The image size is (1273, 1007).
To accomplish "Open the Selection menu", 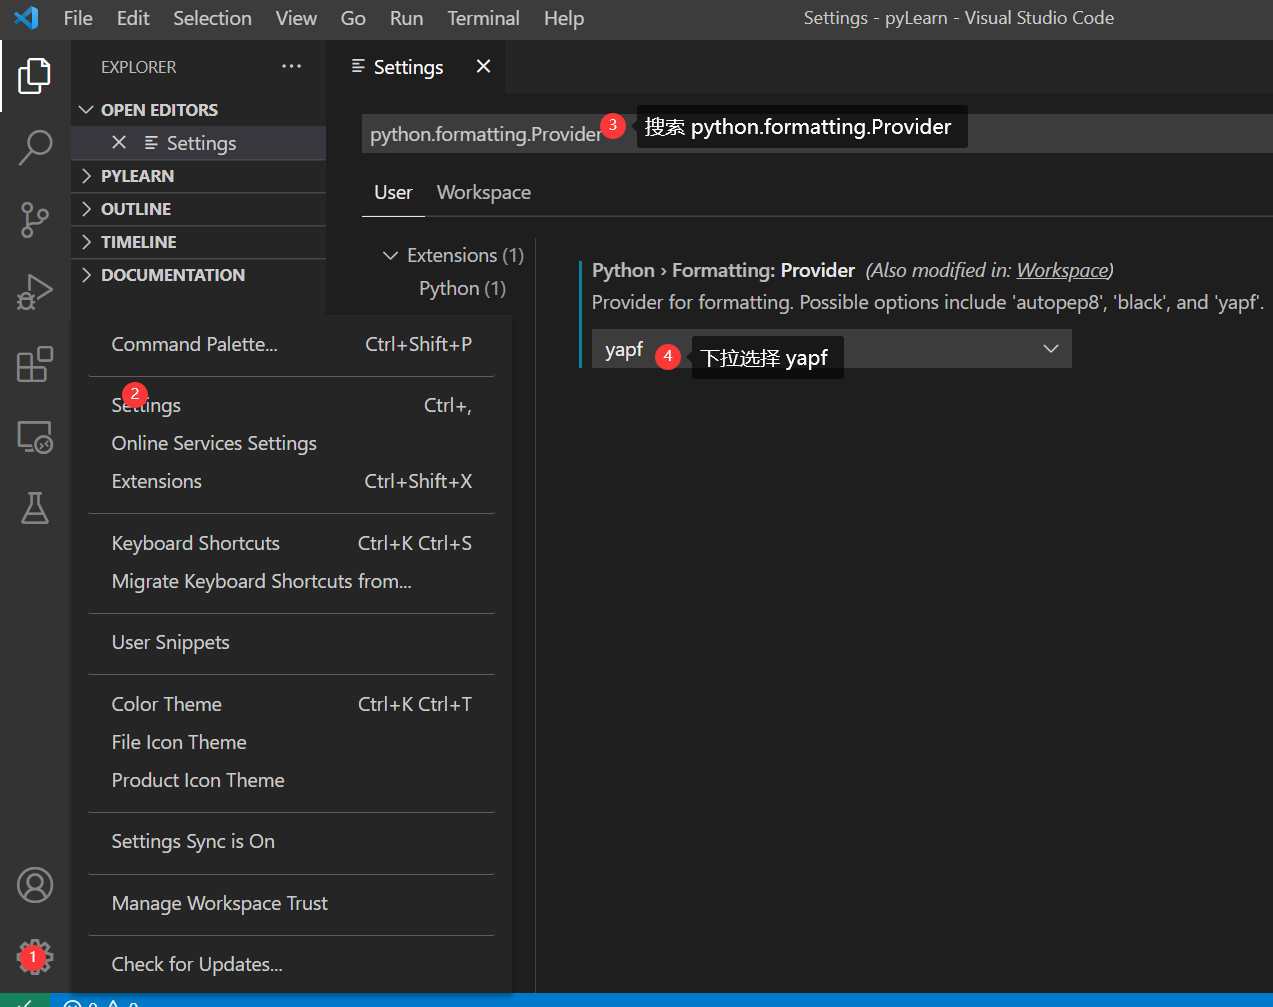I will [212, 18].
